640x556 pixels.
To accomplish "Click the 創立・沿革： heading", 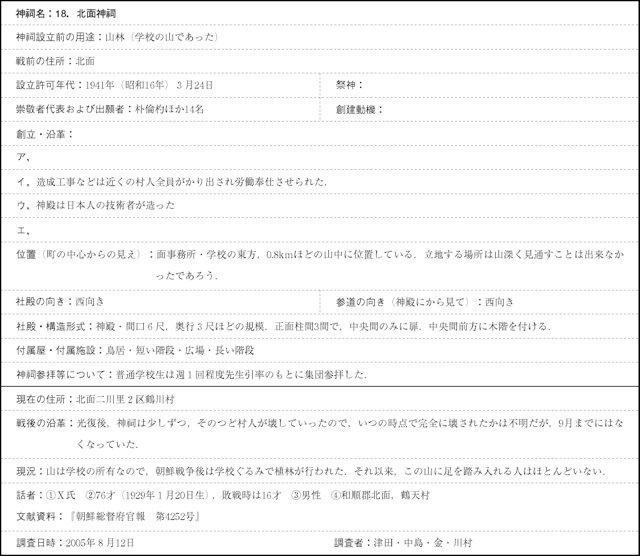I will pyautogui.click(x=44, y=134).
